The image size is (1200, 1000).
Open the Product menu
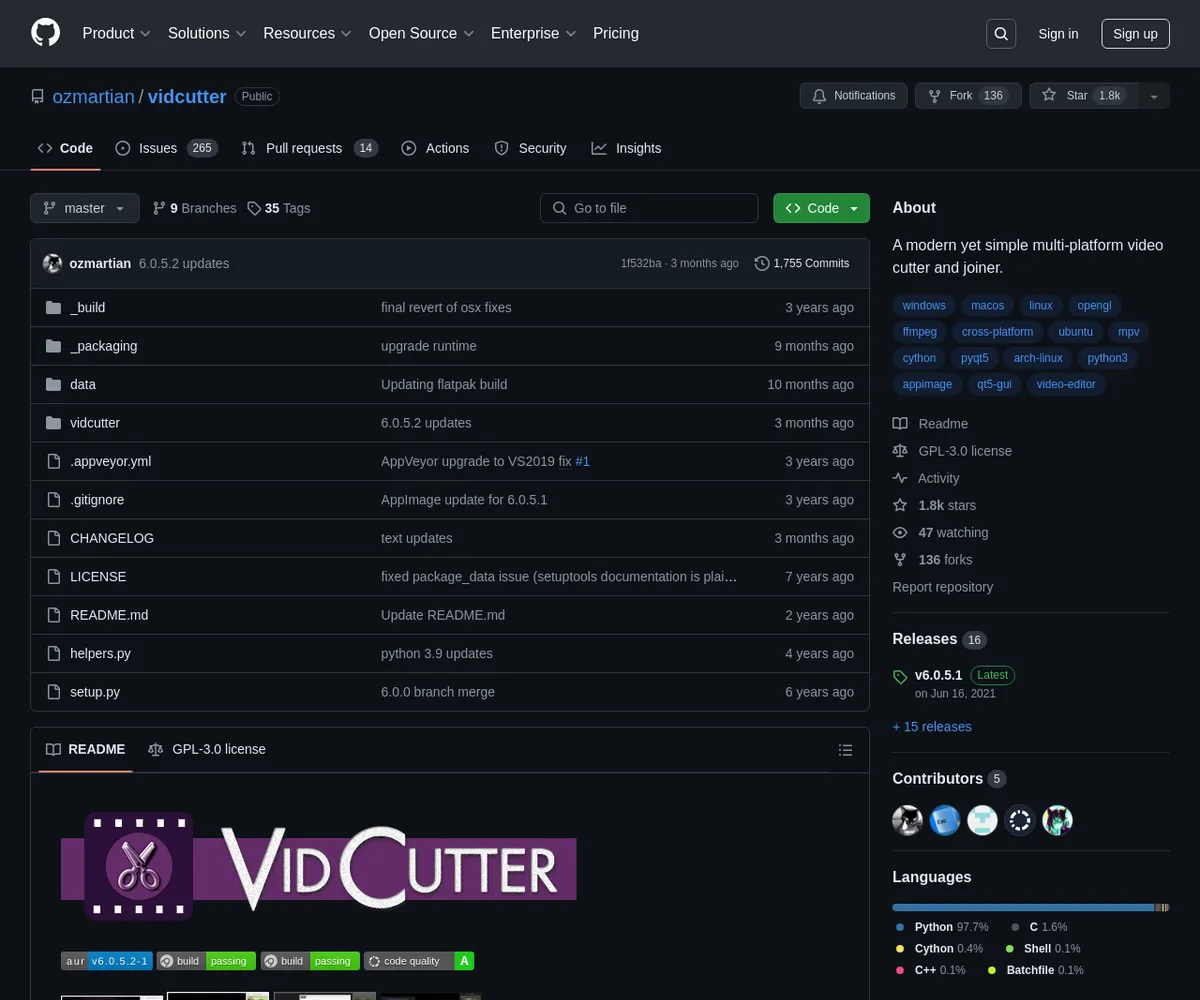pos(116,33)
